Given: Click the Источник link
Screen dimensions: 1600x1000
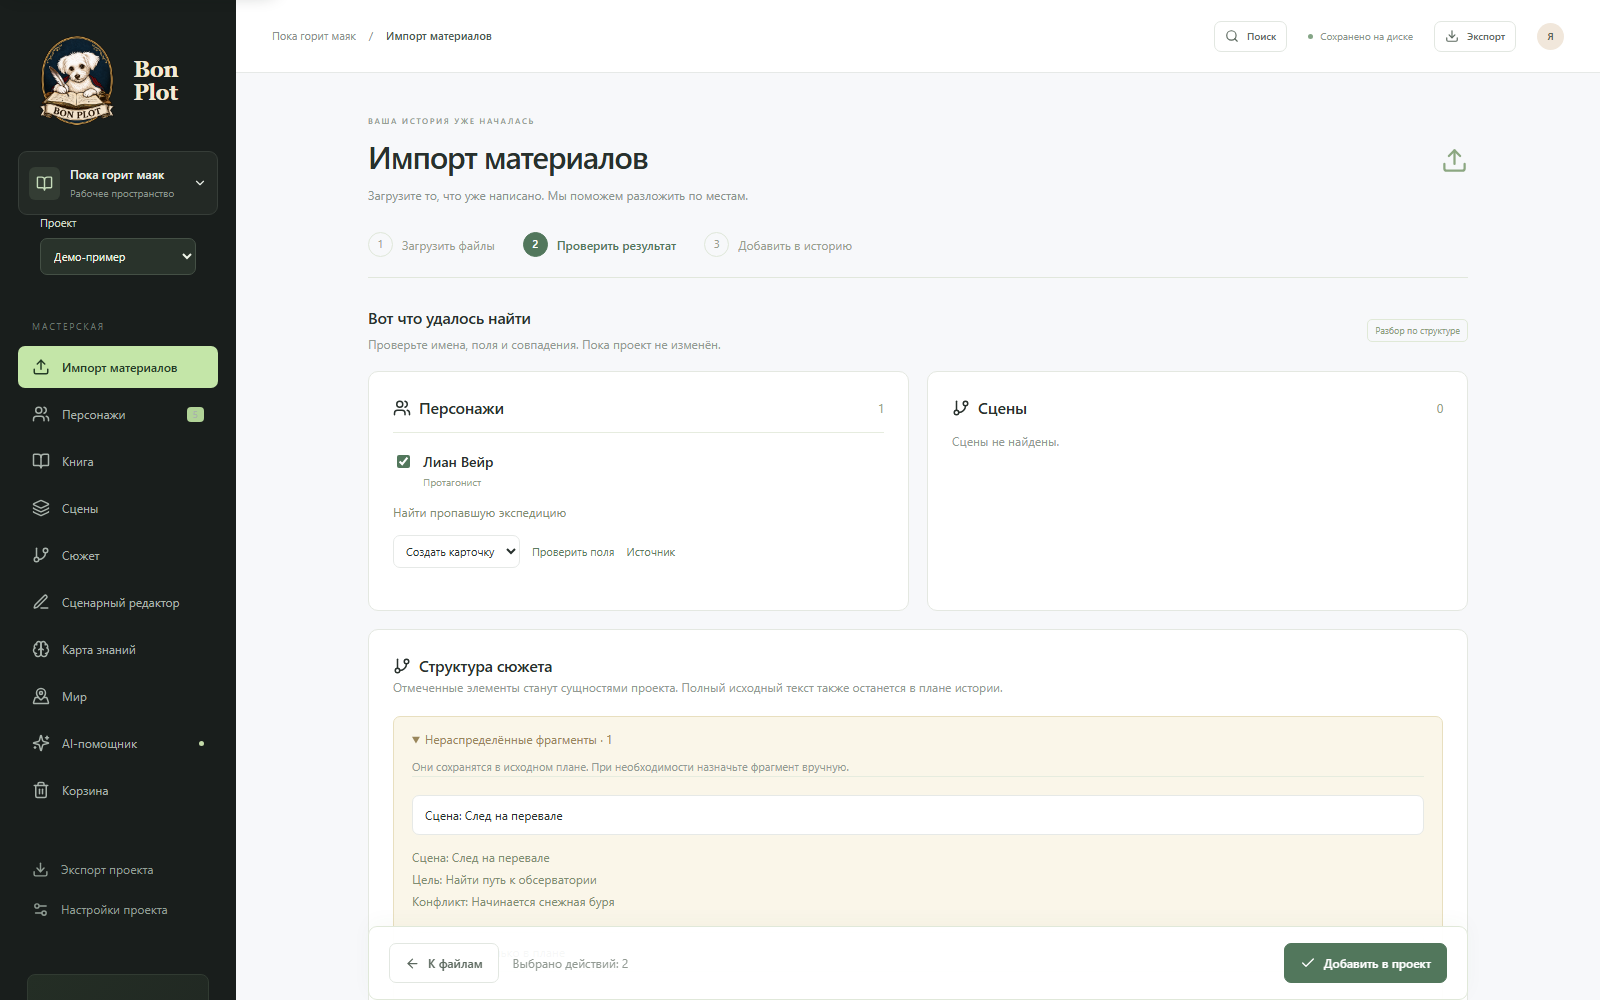Looking at the screenshot, I should click(x=651, y=552).
